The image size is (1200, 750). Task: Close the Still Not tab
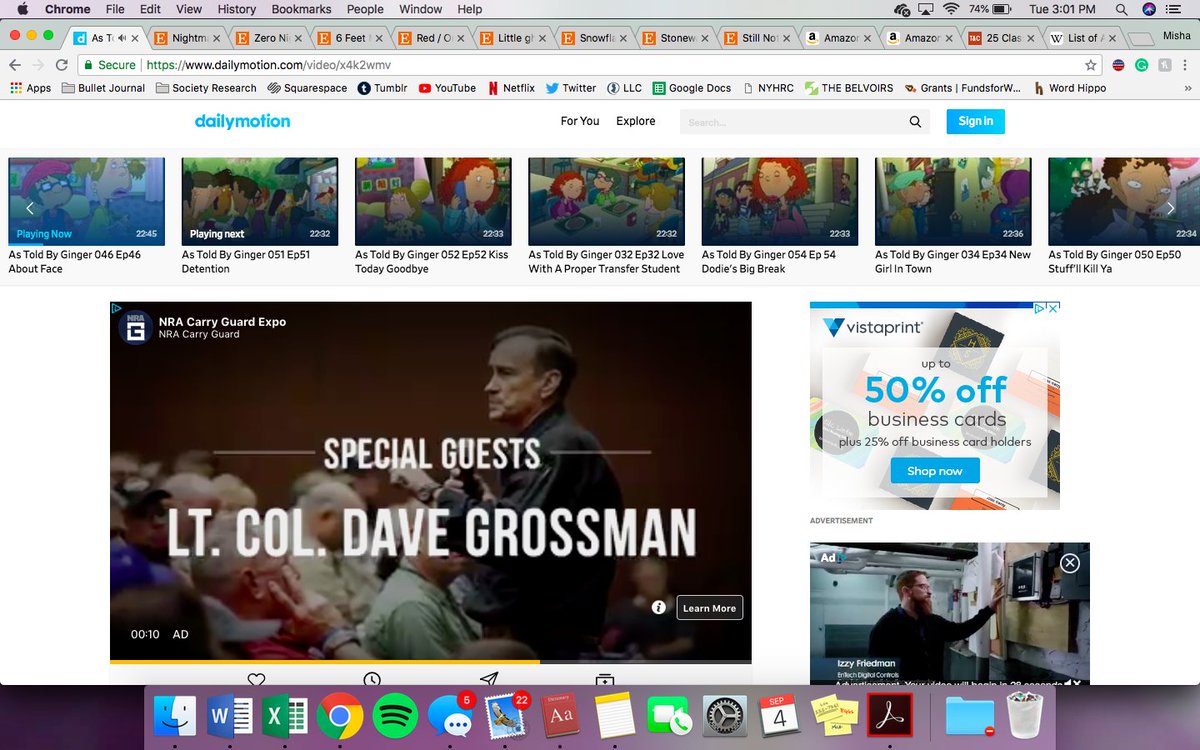pyautogui.click(x=785, y=39)
